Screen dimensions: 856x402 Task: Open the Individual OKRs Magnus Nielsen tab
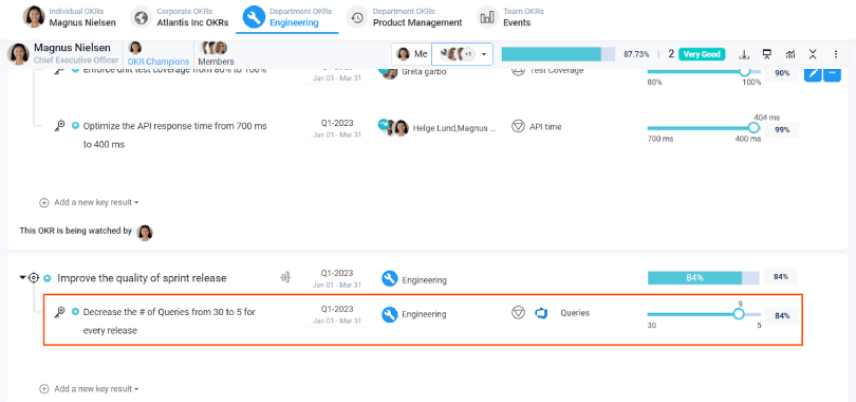tap(69, 17)
